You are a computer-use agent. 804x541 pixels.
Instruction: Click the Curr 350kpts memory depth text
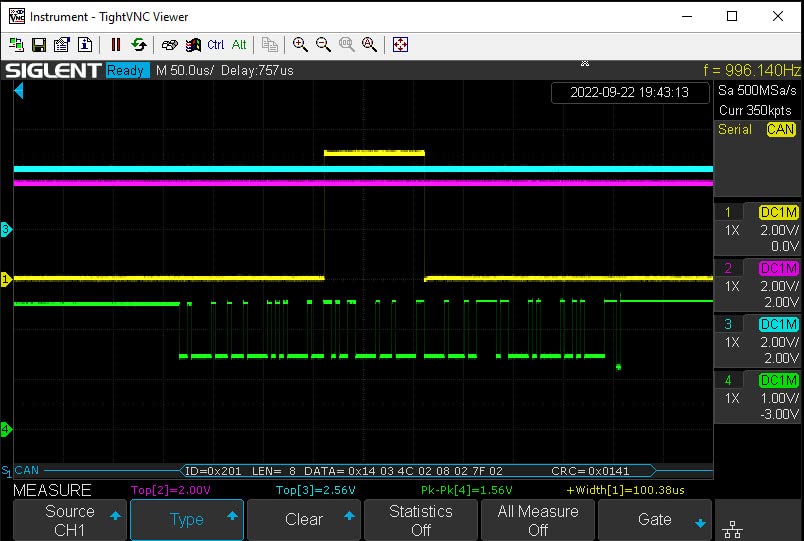pos(755,110)
